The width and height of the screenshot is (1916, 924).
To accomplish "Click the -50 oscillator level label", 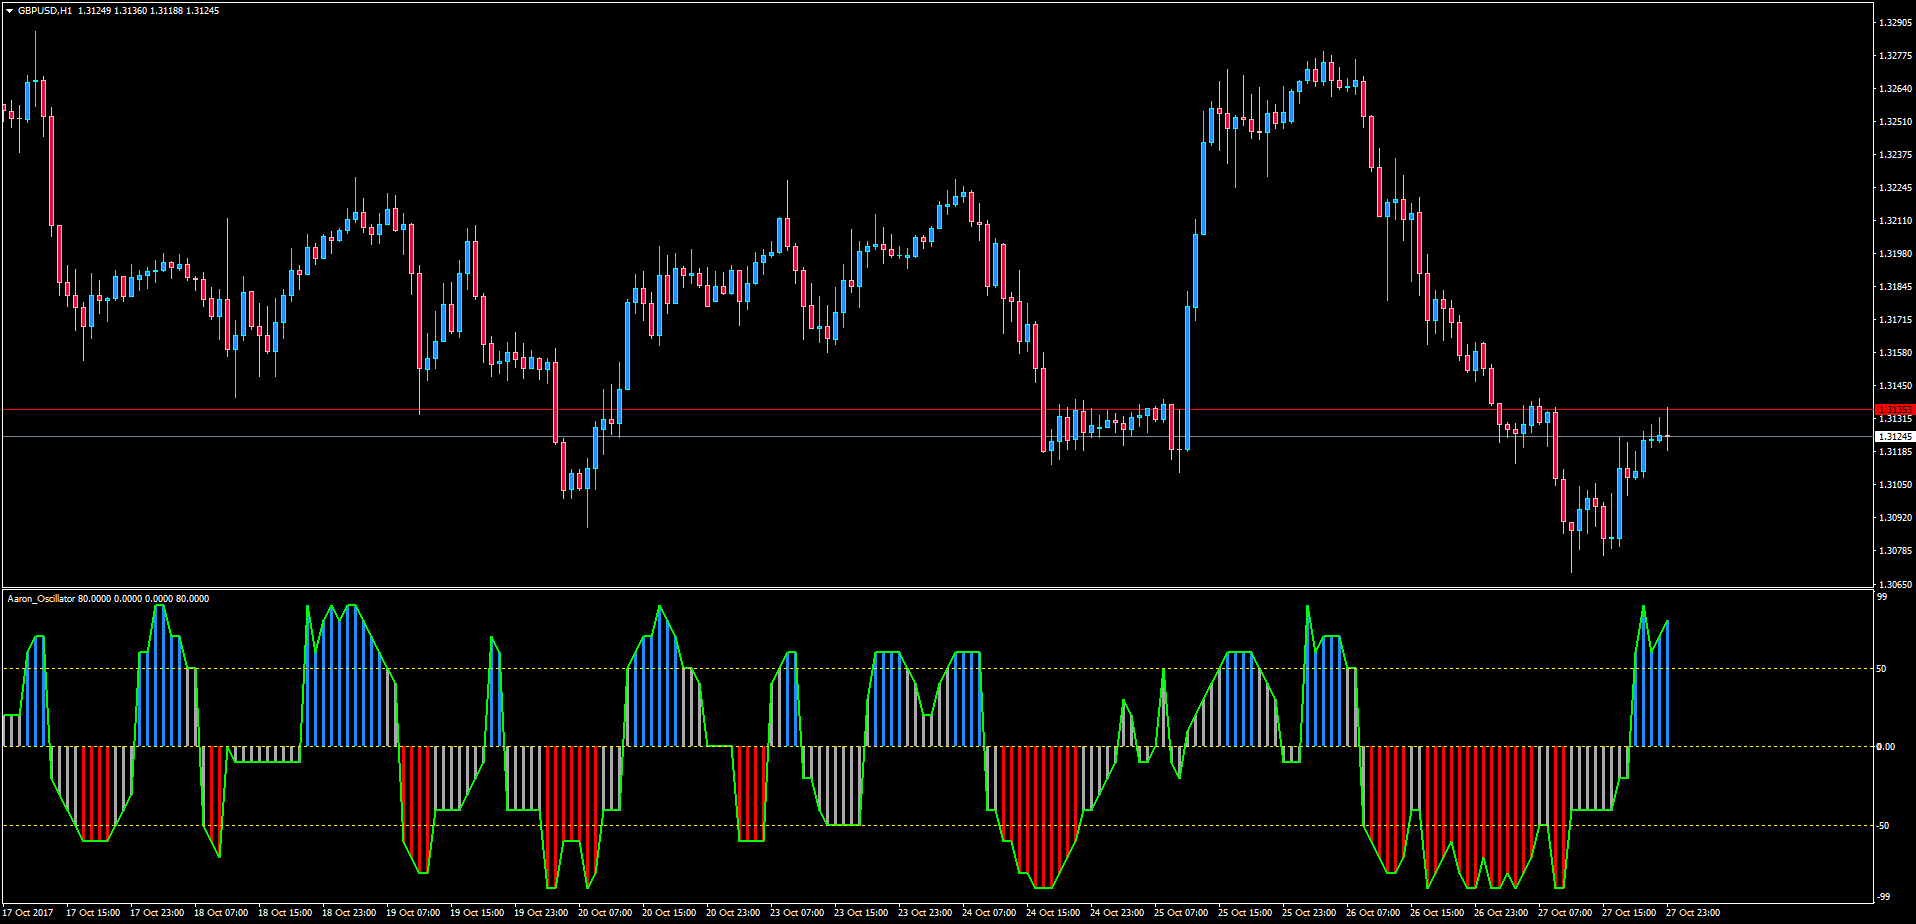I will click(x=1883, y=826).
